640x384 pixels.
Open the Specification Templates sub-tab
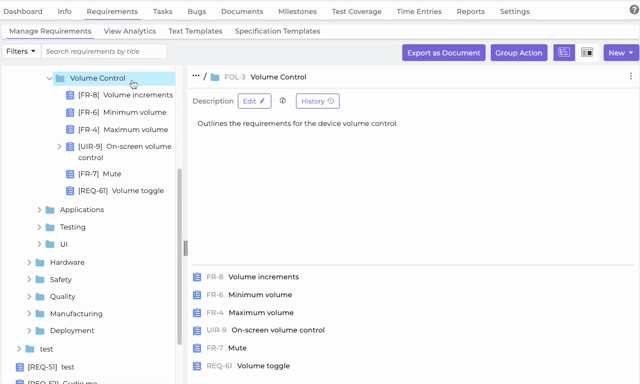(278, 31)
